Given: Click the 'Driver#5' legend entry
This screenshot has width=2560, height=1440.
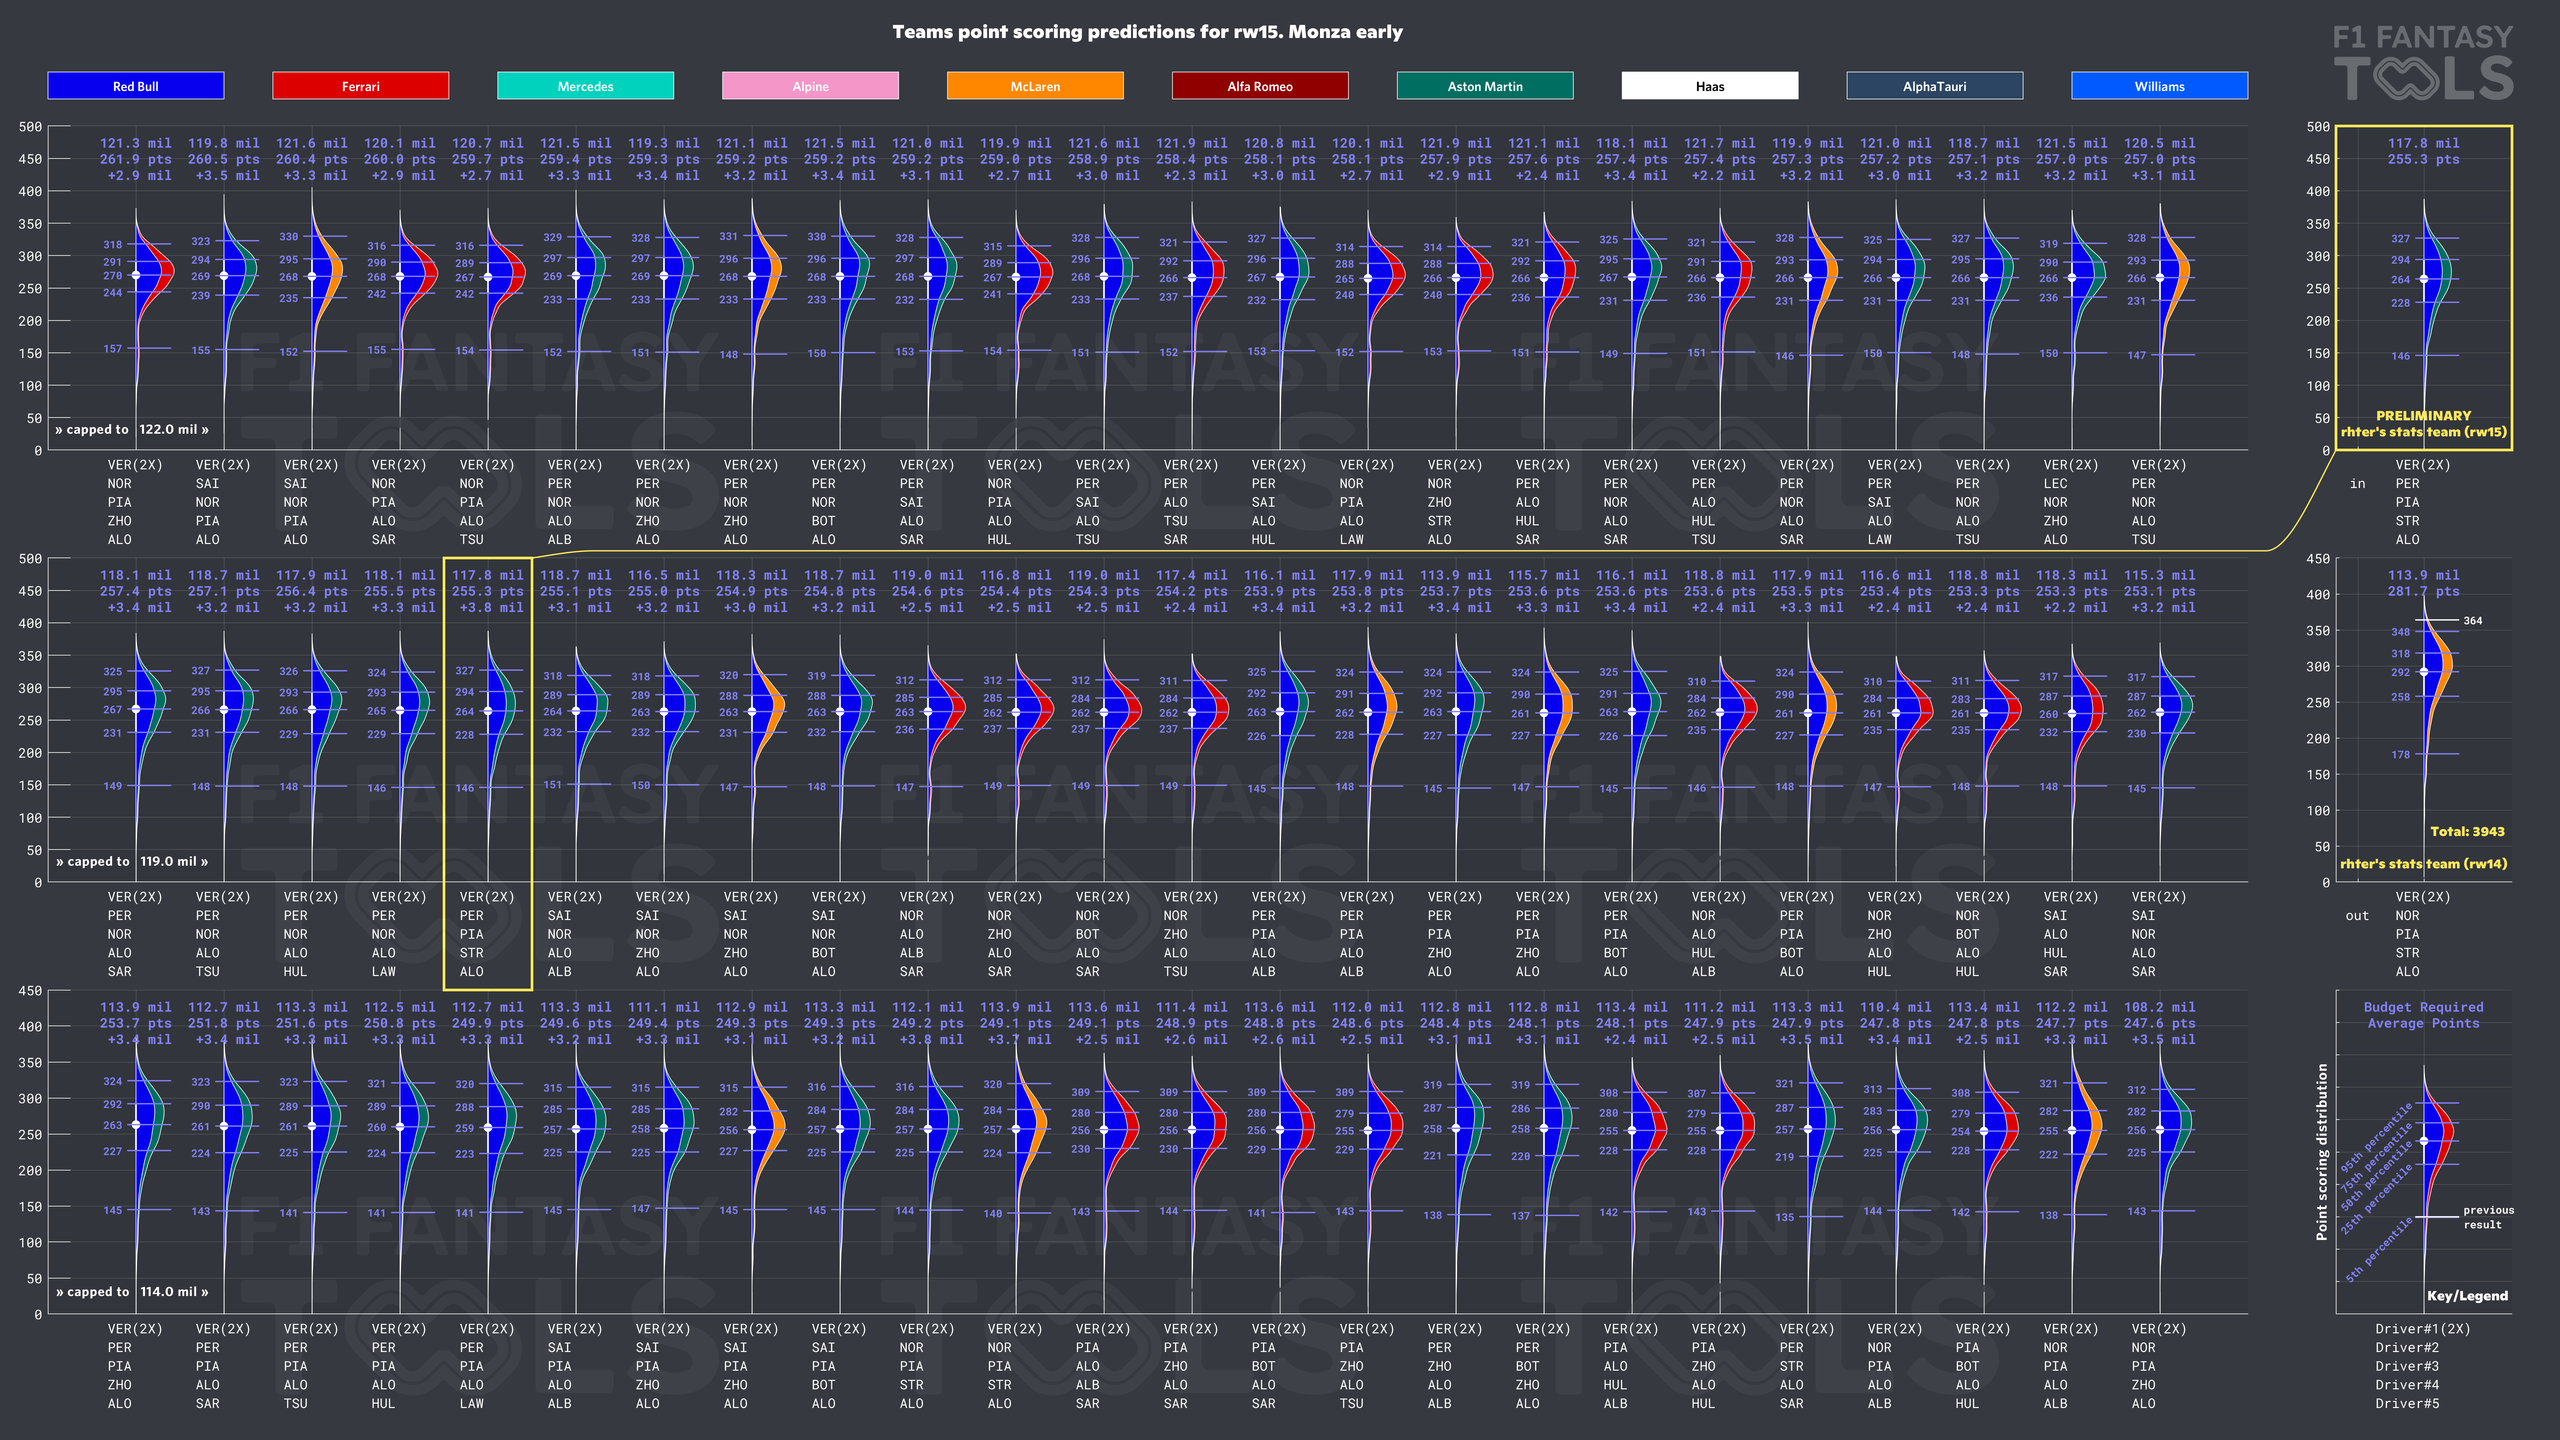Looking at the screenshot, I should 2407,1403.
